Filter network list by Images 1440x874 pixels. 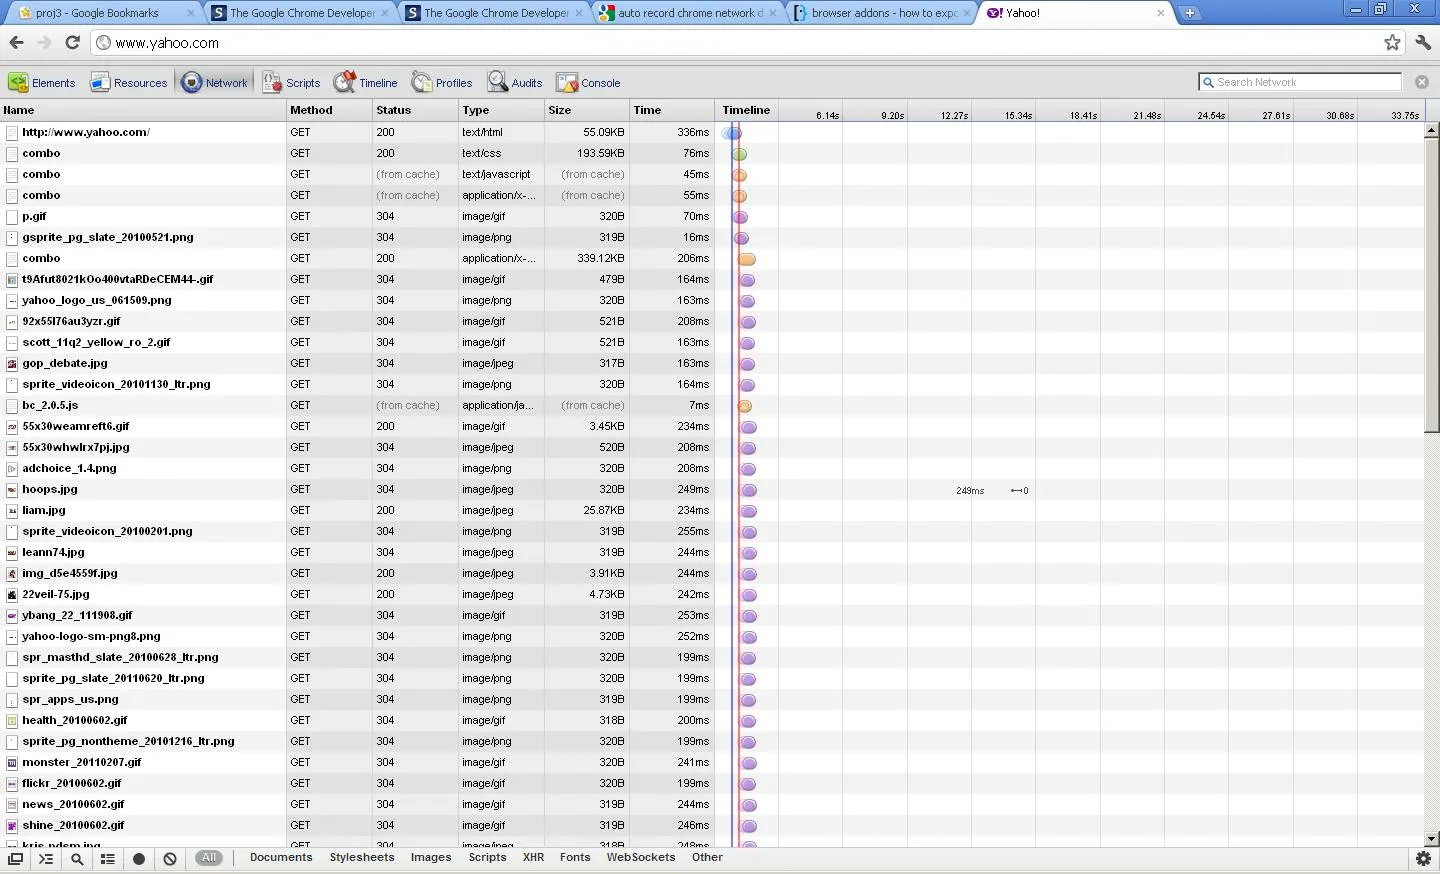tap(431, 858)
